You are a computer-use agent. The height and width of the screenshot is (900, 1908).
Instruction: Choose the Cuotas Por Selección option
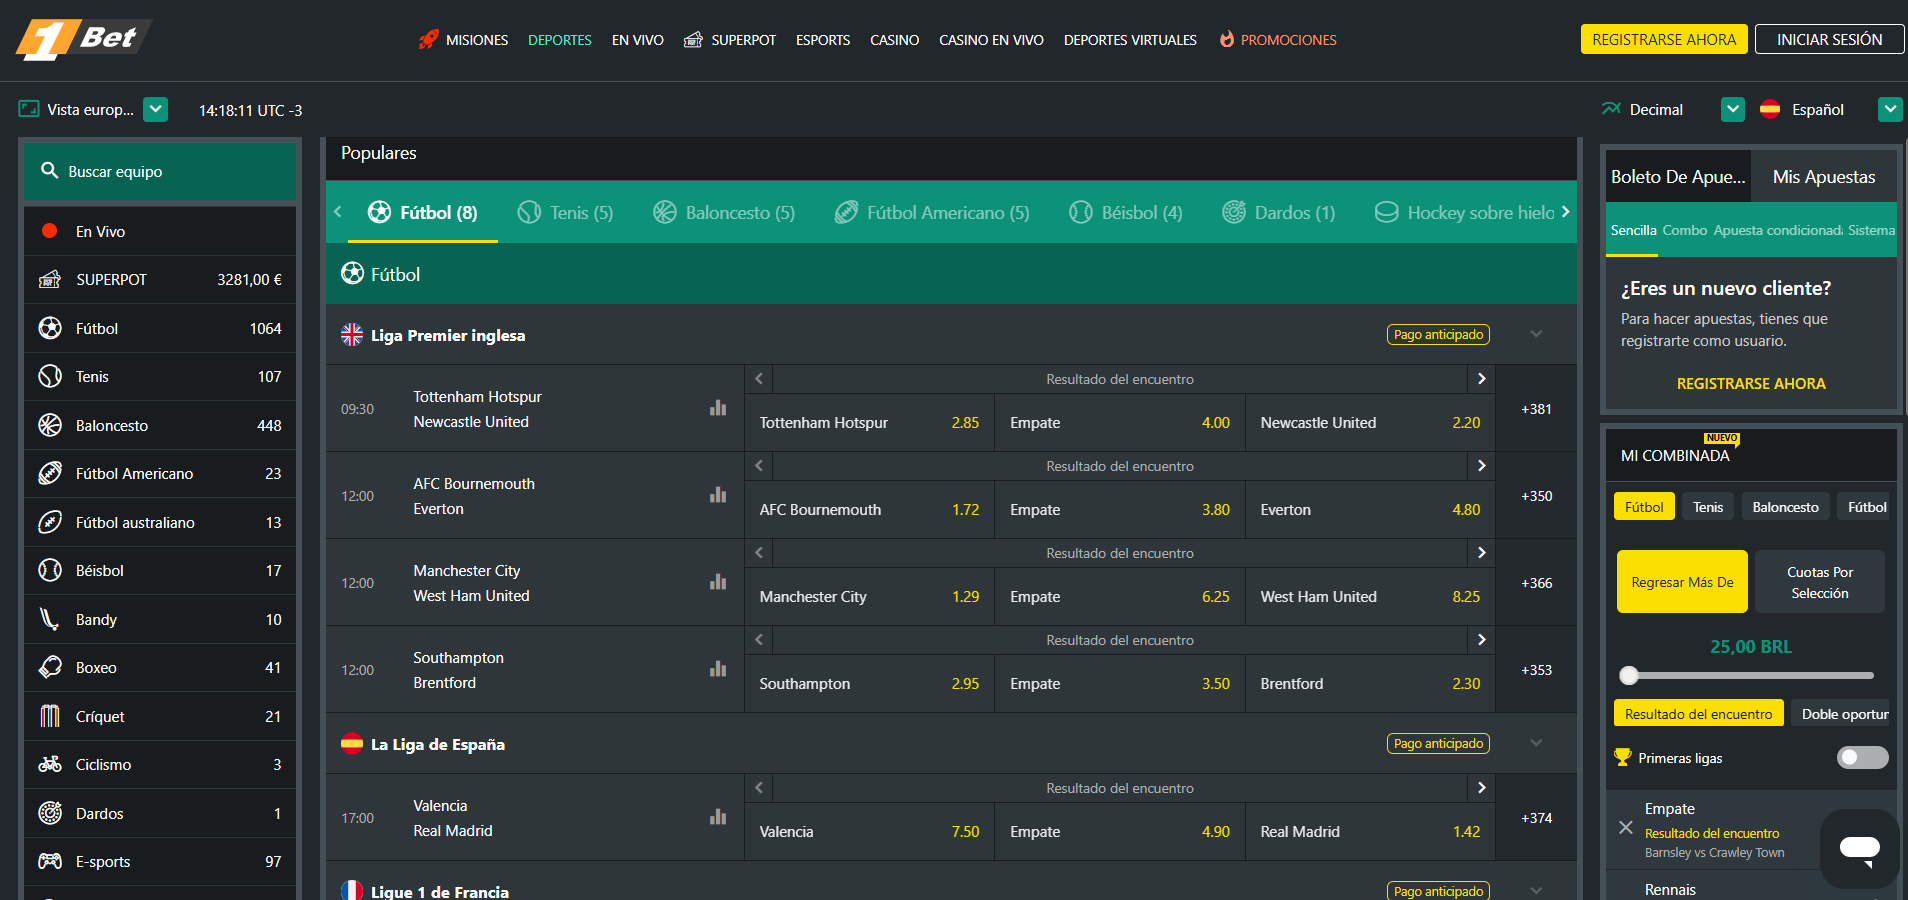(x=1820, y=582)
